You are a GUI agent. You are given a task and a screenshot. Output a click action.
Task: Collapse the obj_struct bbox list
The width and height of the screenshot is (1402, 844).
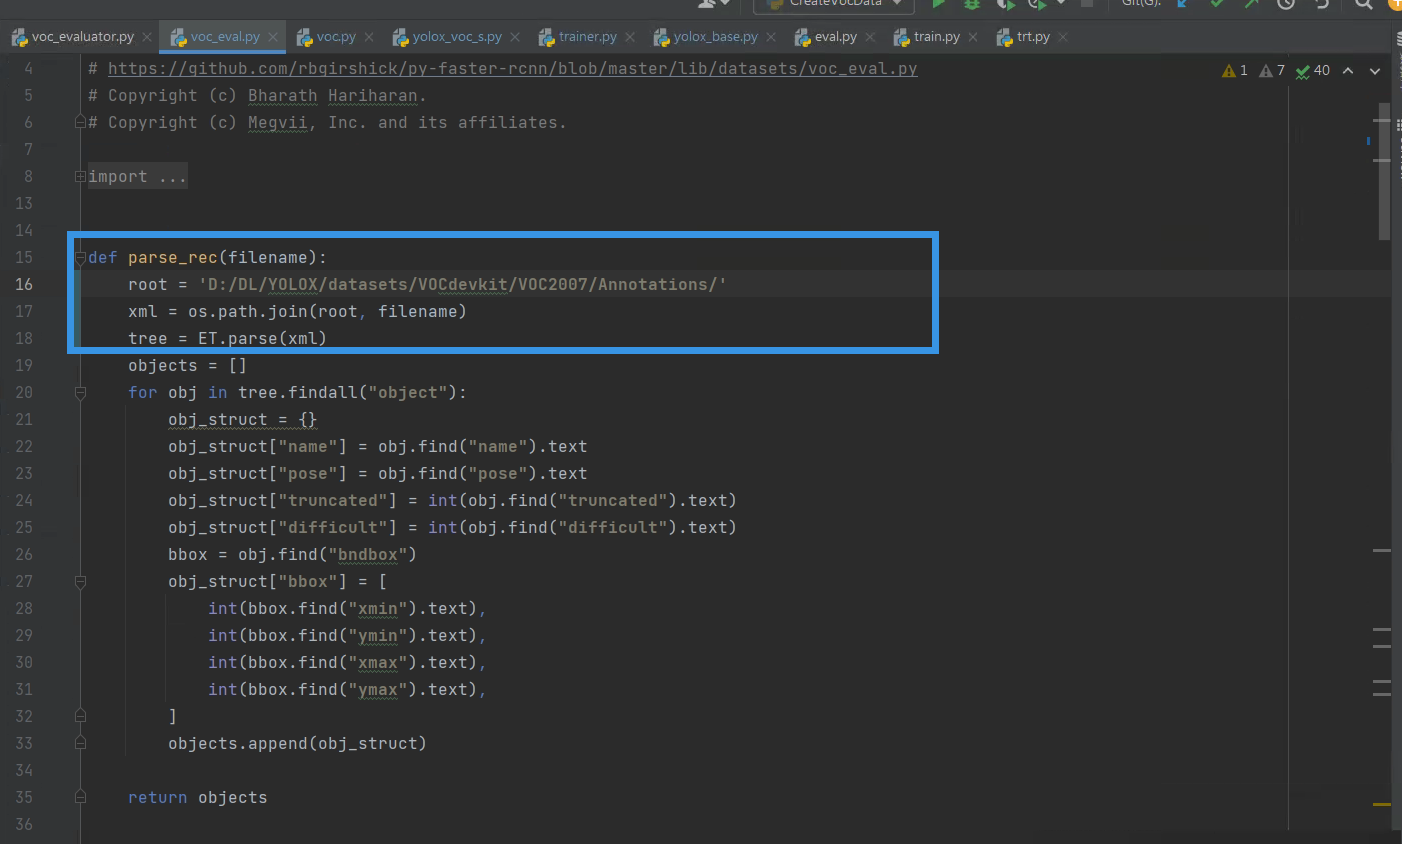point(80,582)
